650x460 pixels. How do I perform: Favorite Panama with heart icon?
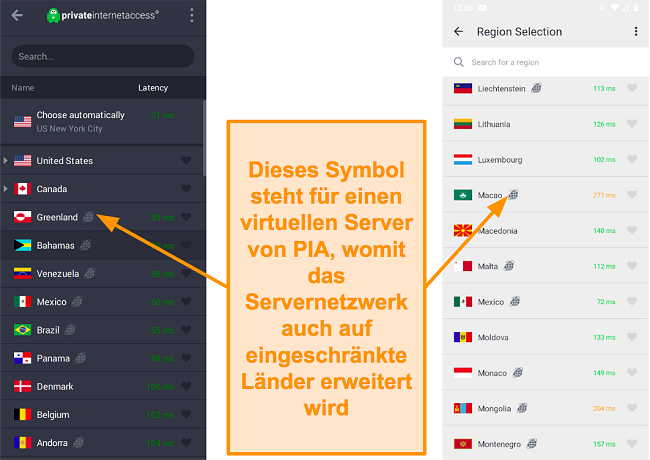pyautogui.click(x=187, y=358)
